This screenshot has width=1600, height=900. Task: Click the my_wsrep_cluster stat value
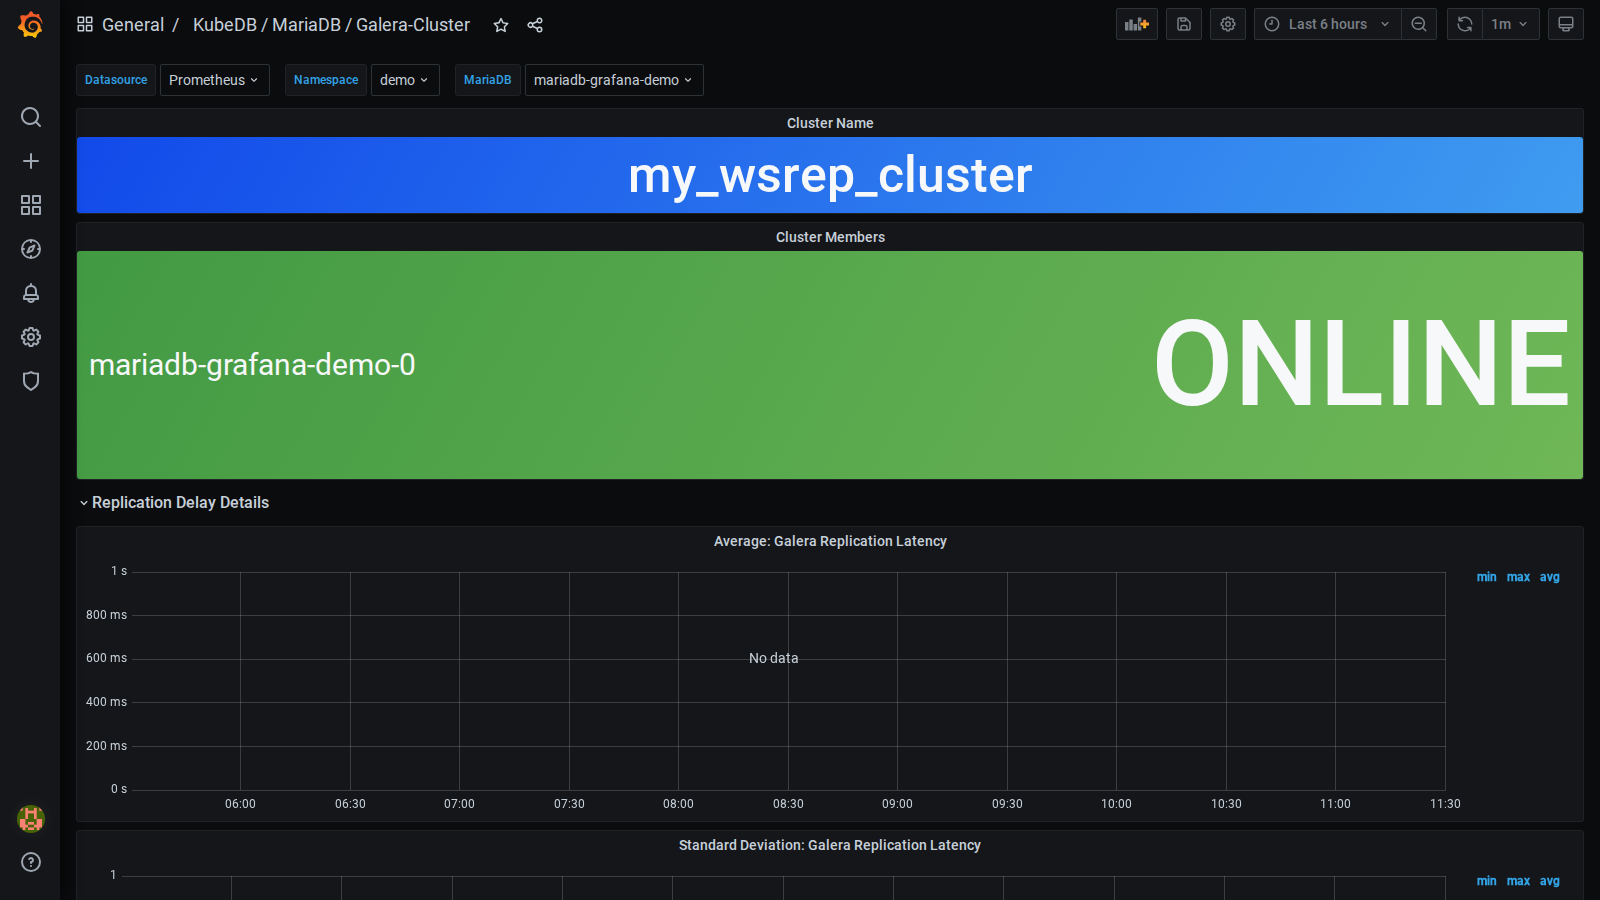(x=830, y=176)
